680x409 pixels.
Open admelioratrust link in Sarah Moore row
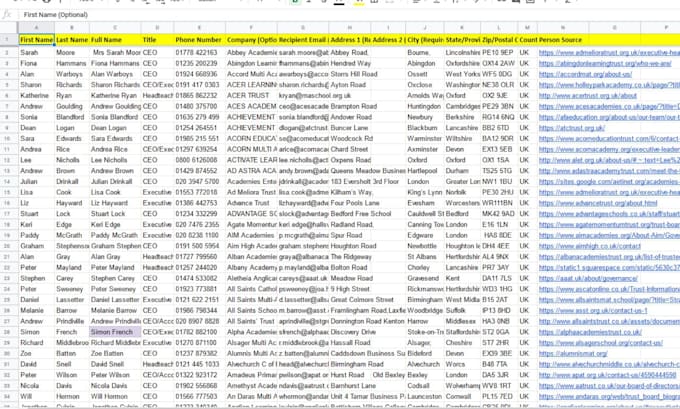click(609, 52)
